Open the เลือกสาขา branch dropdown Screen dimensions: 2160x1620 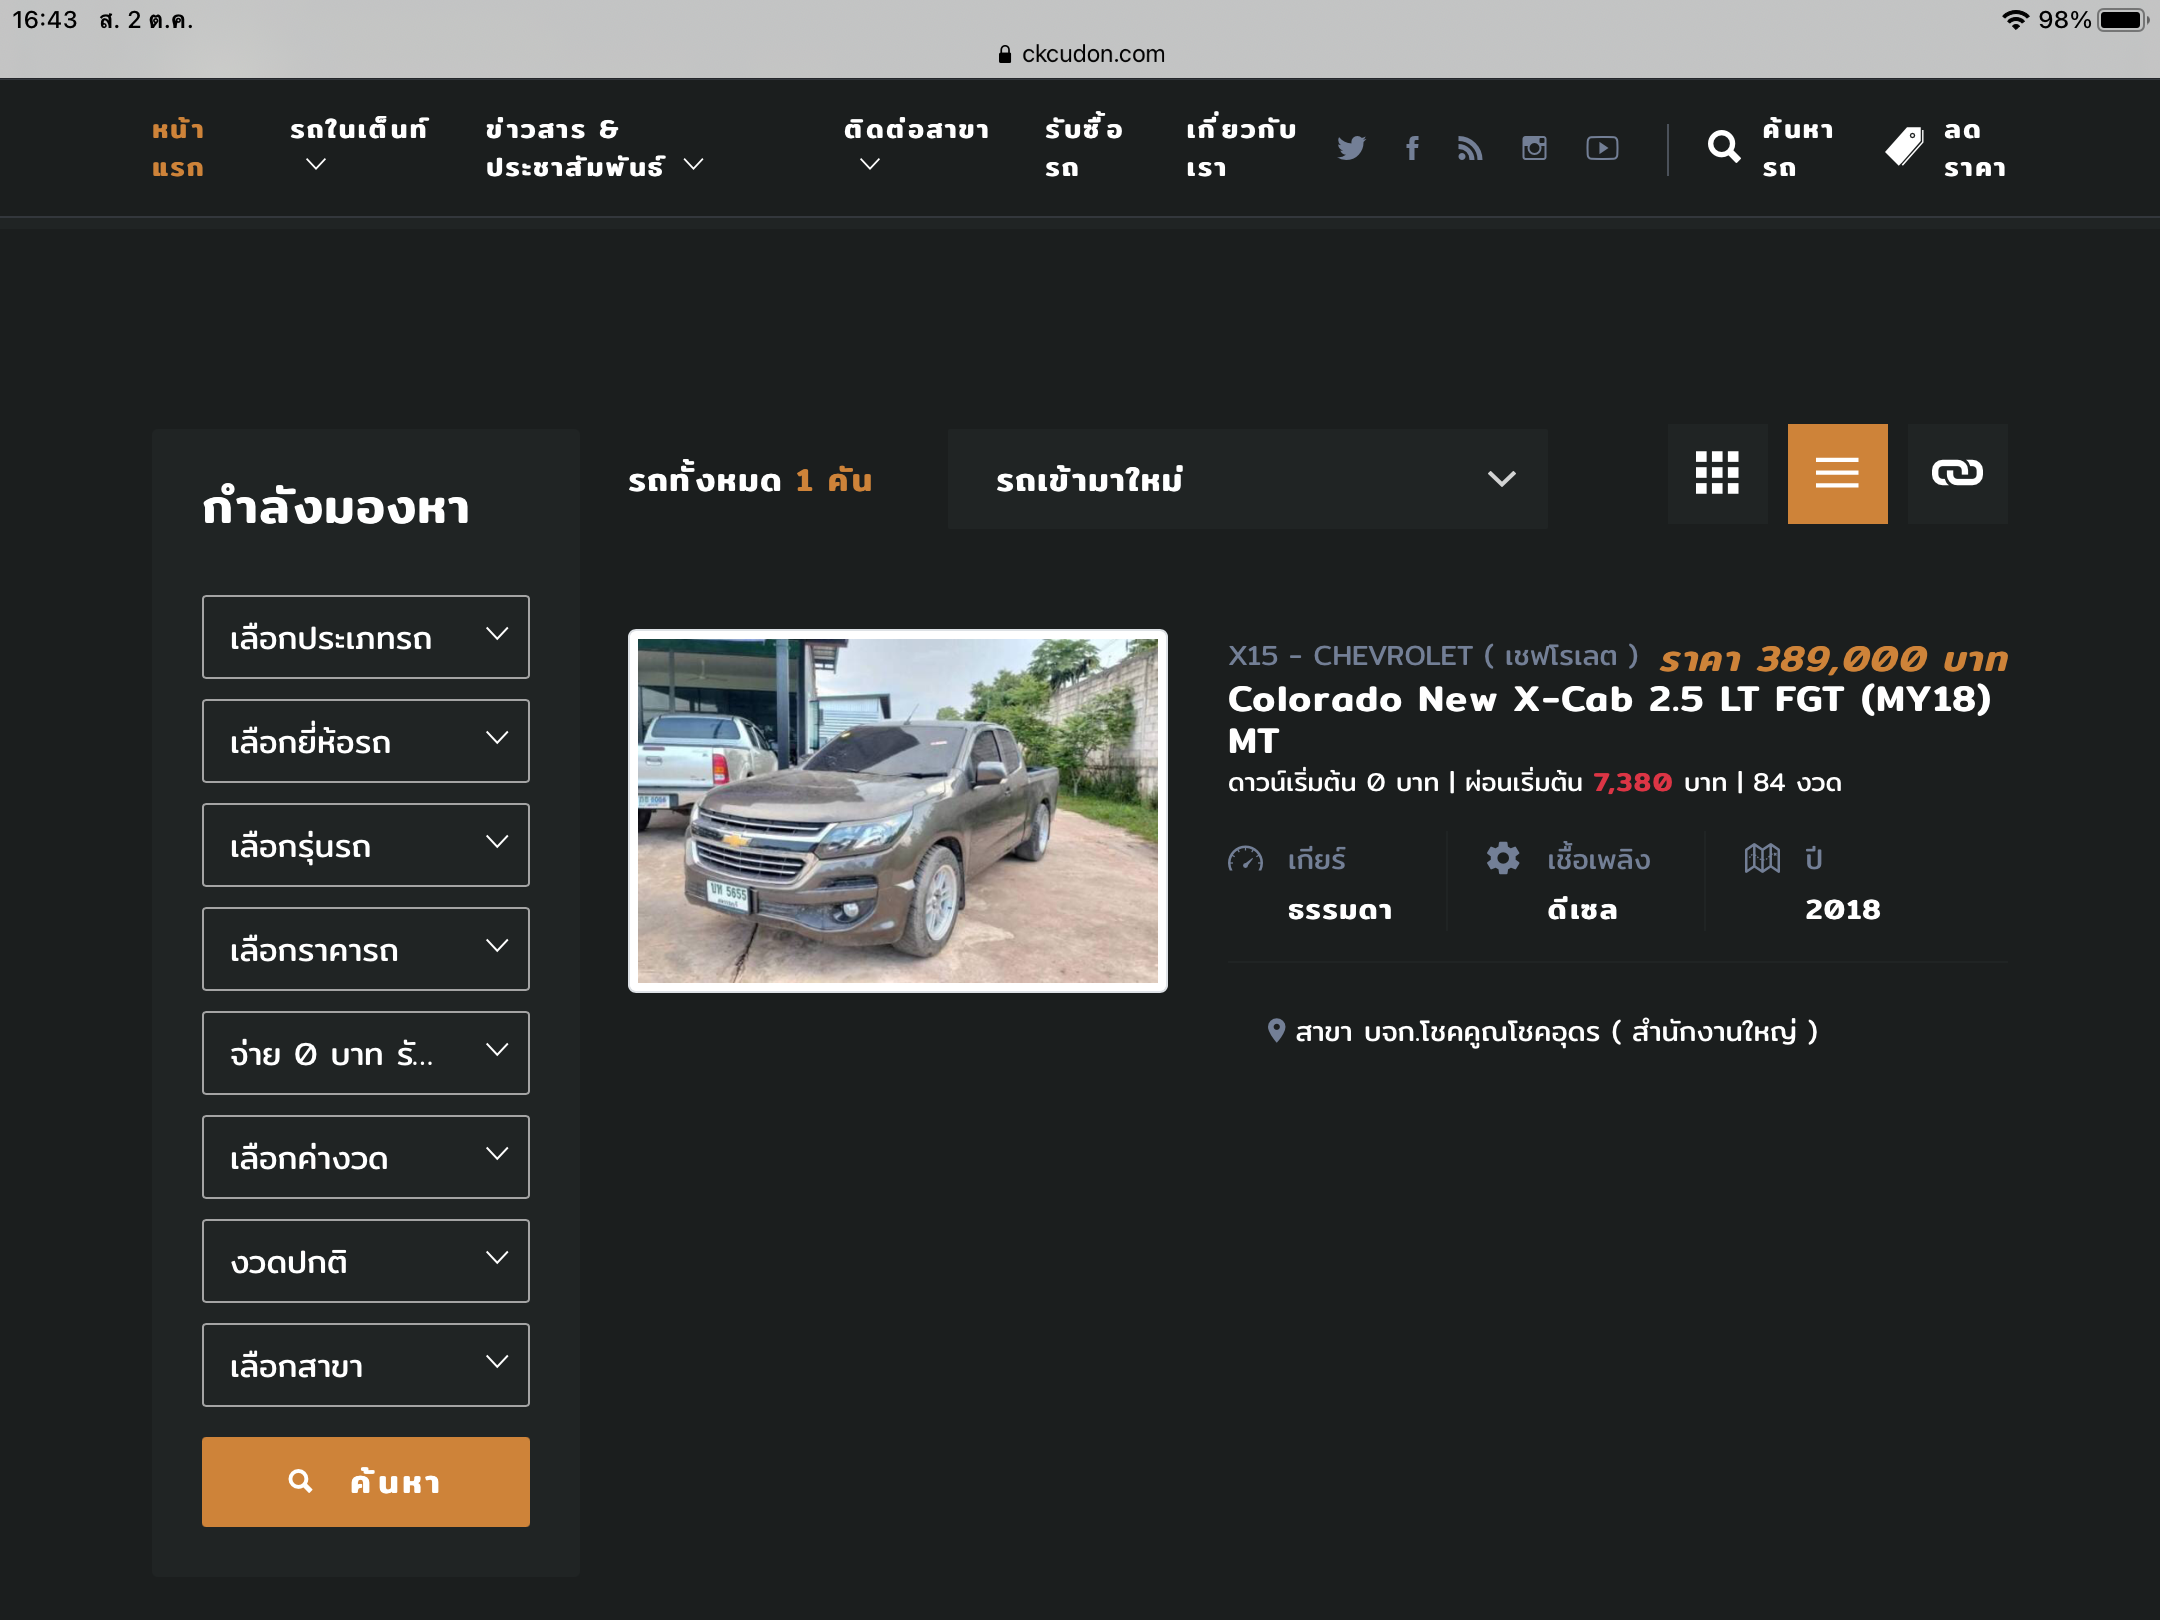point(365,1365)
